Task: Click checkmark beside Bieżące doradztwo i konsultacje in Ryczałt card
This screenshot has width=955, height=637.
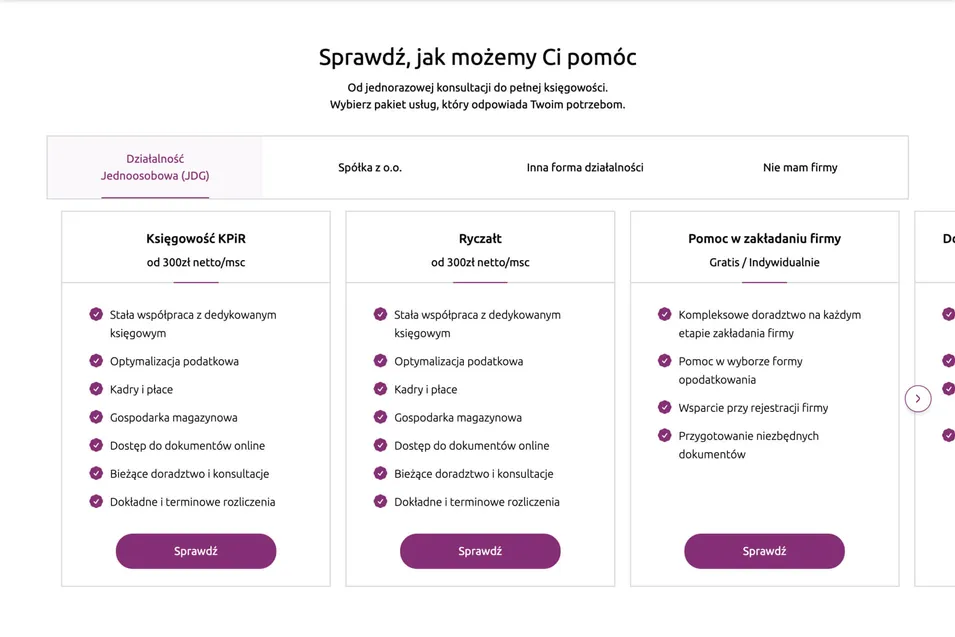Action: [x=380, y=473]
